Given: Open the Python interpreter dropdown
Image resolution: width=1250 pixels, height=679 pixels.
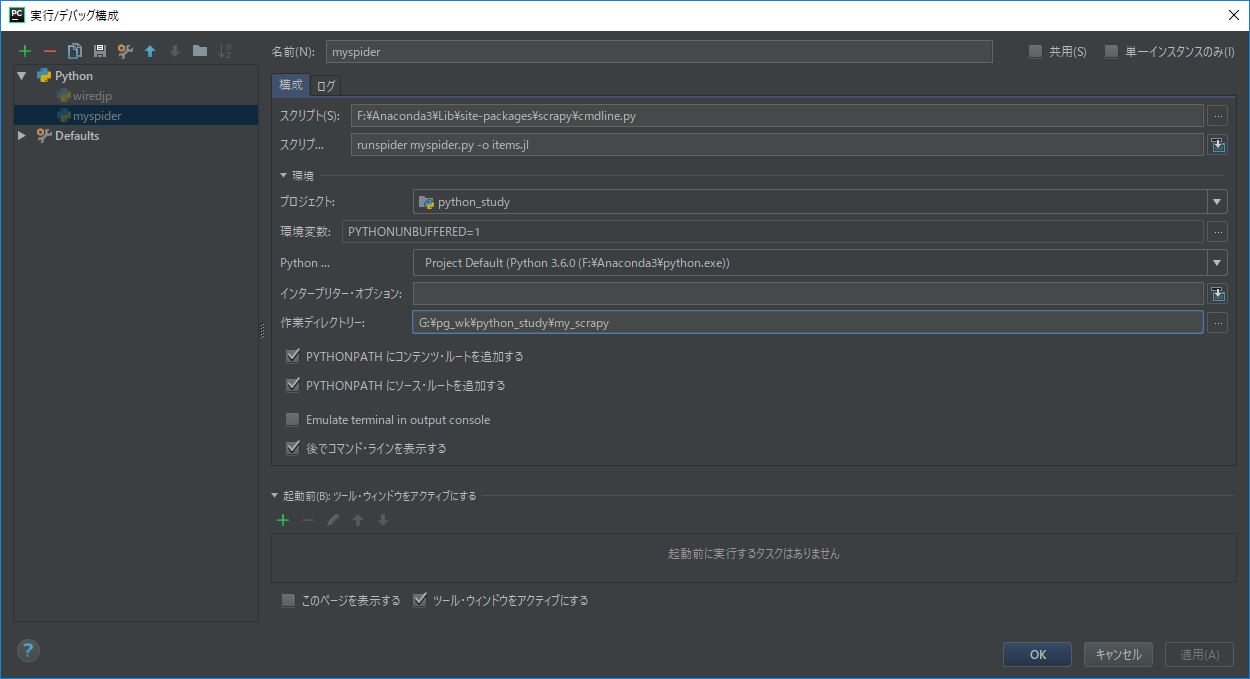Looking at the screenshot, I should (x=1217, y=262).
